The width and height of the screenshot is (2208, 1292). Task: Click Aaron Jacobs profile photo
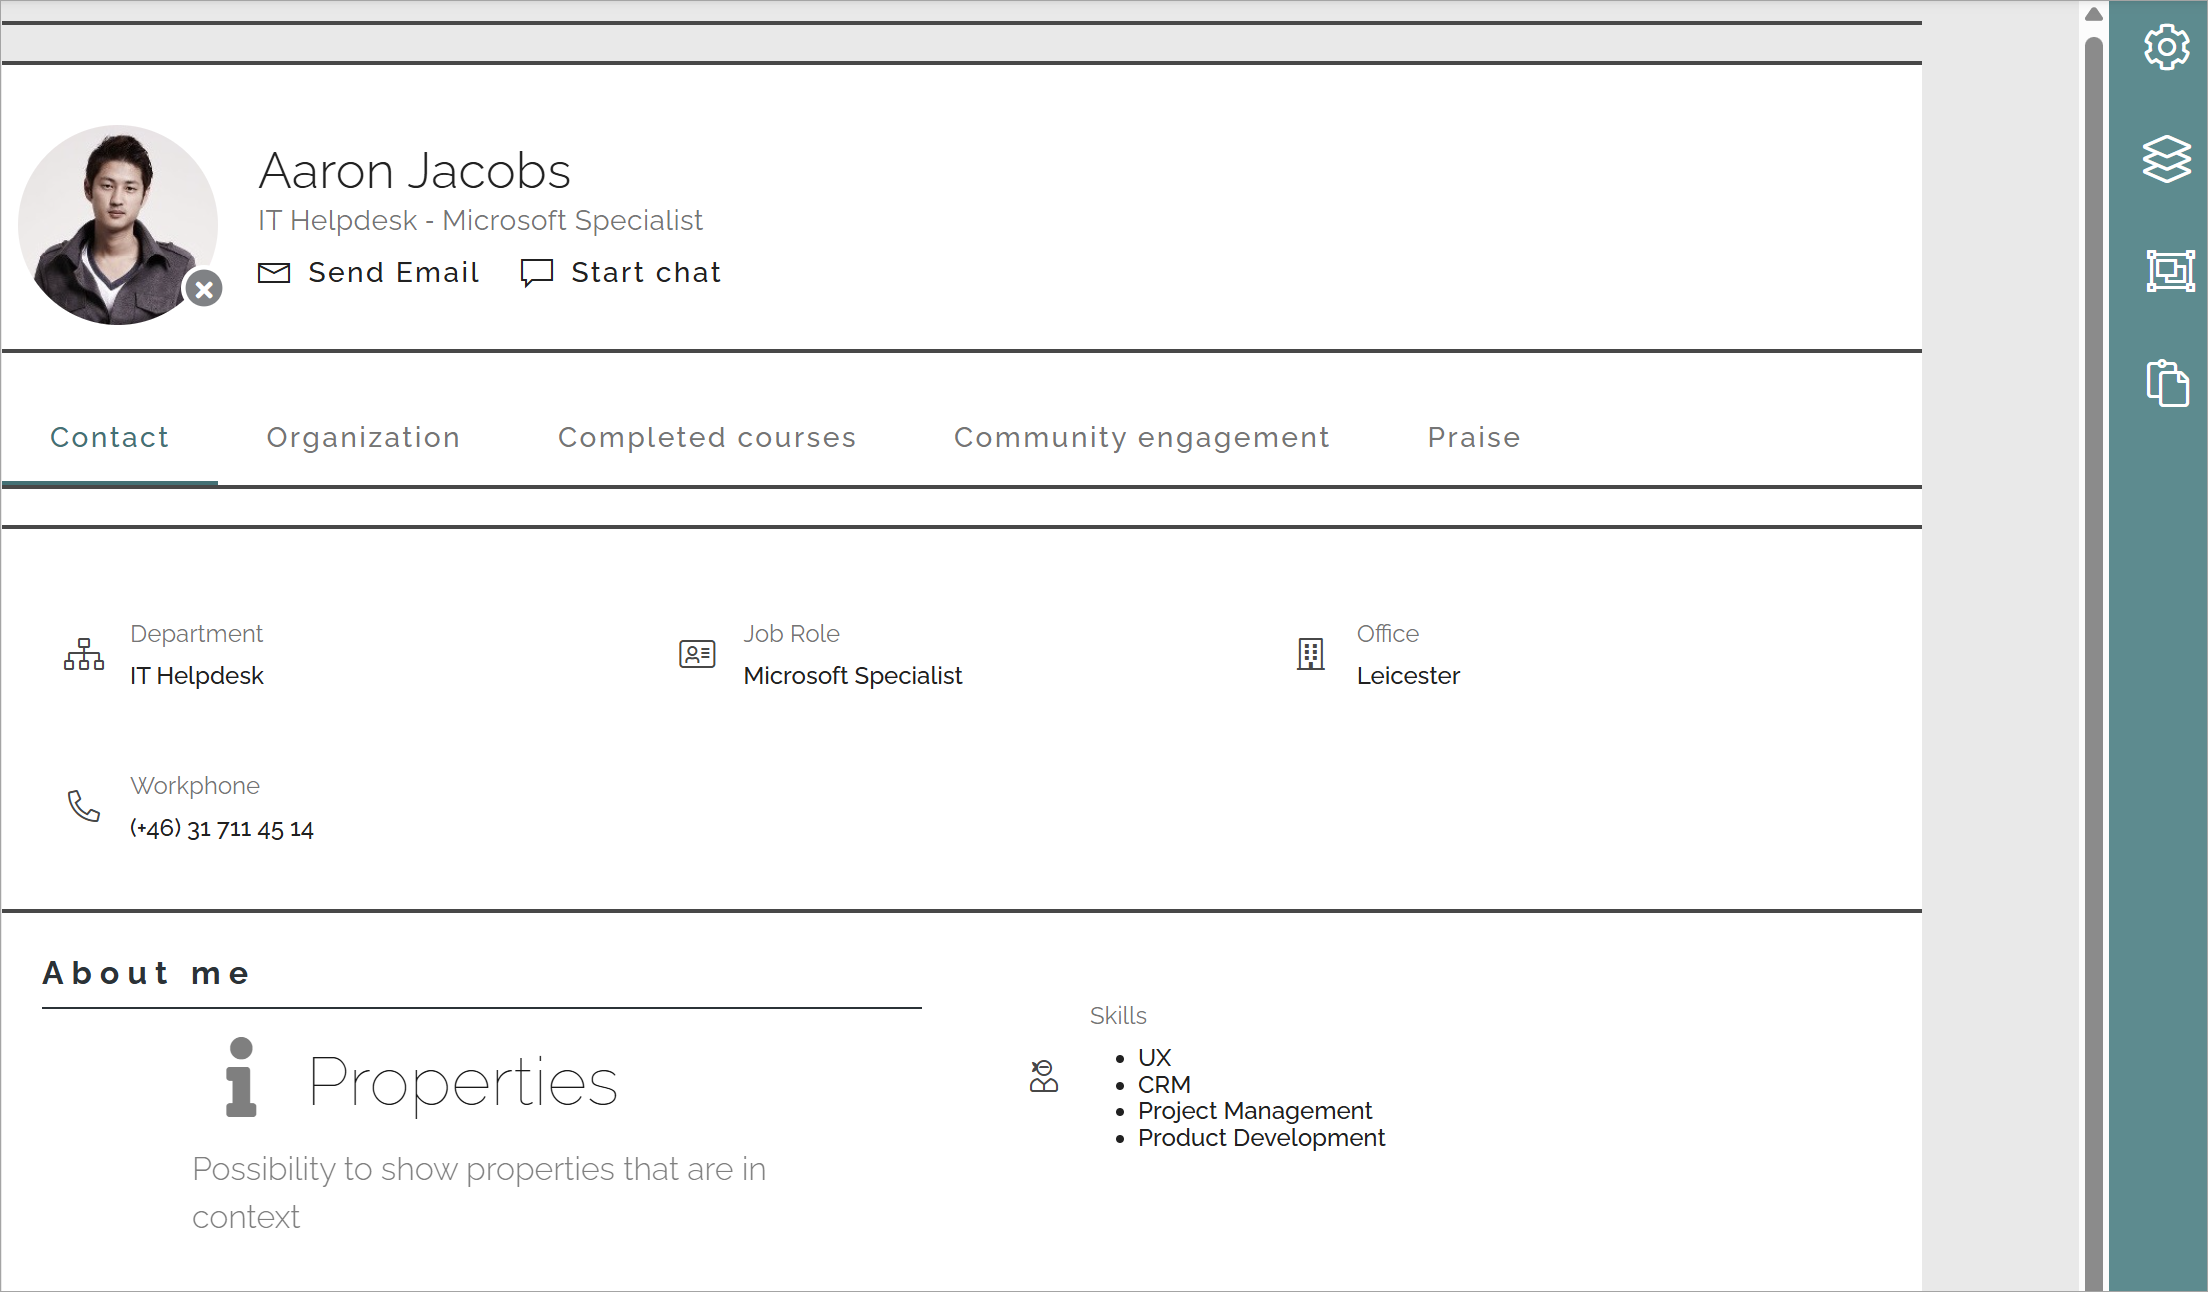[118, 225]
